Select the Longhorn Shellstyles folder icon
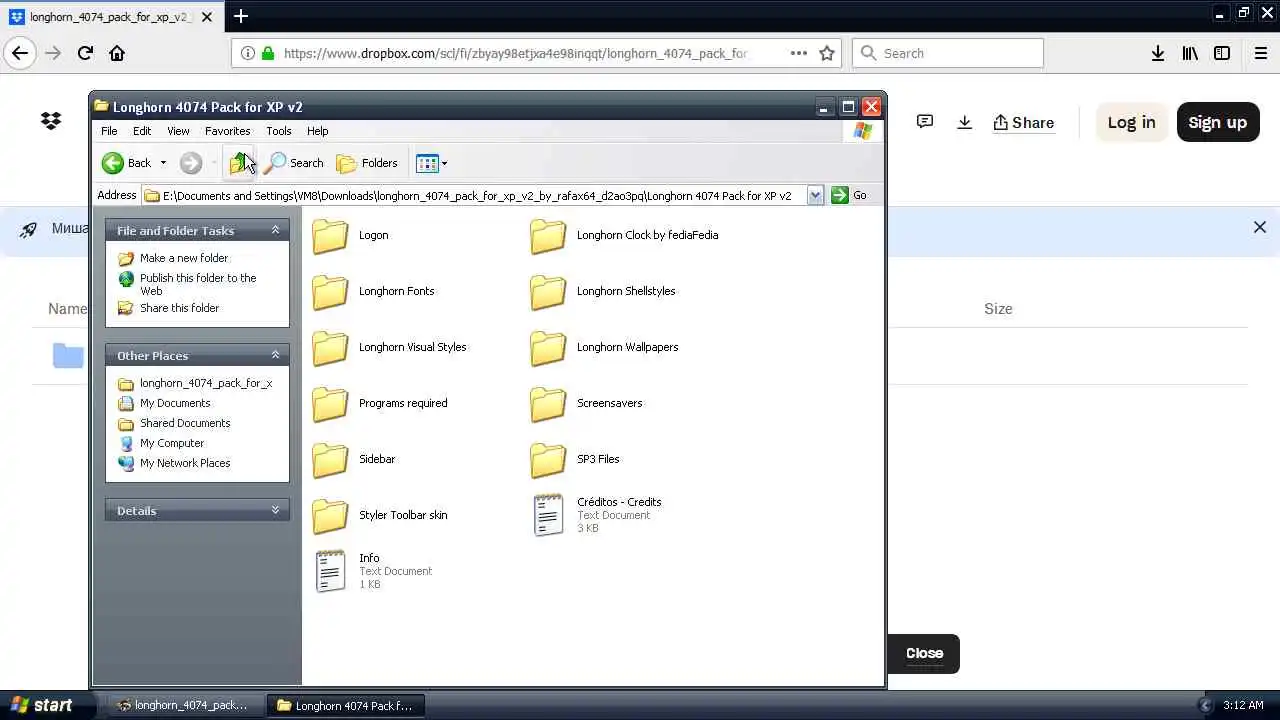Image resolution: width=1280 pixels, height=720 pixels. point(548,292)
